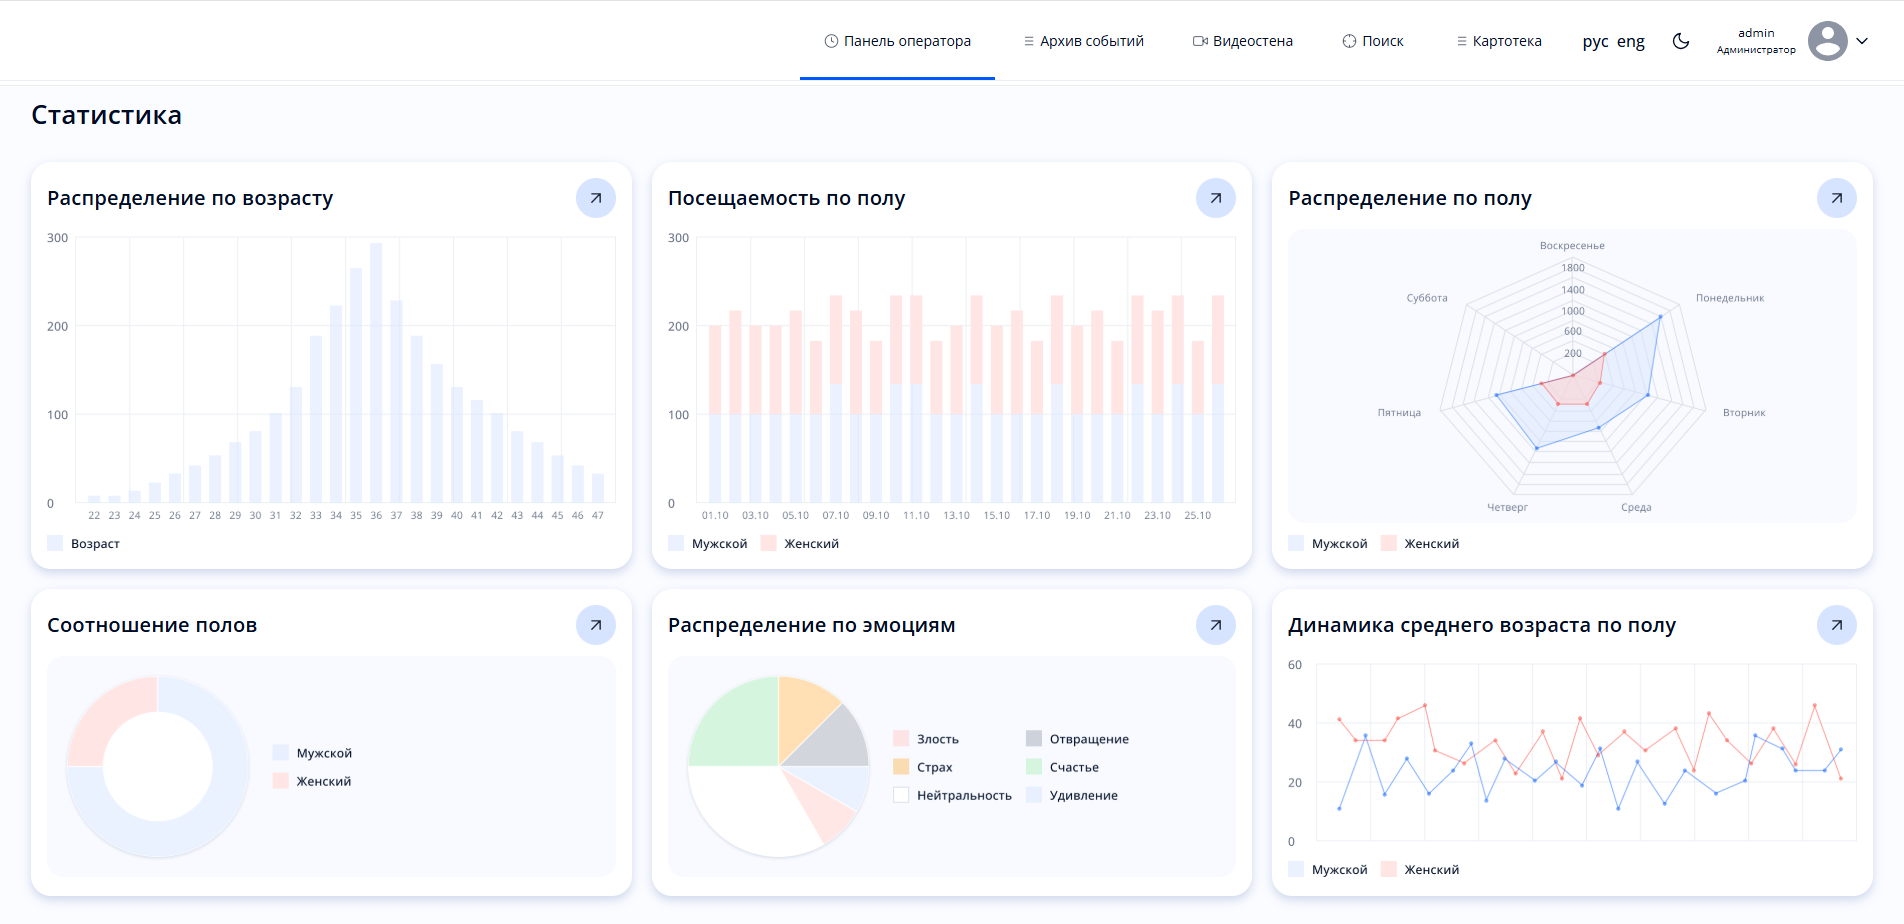Expand the emotion distribution chart arrow icon
The image size is (1904, 924).
[x=1215, y=625]
